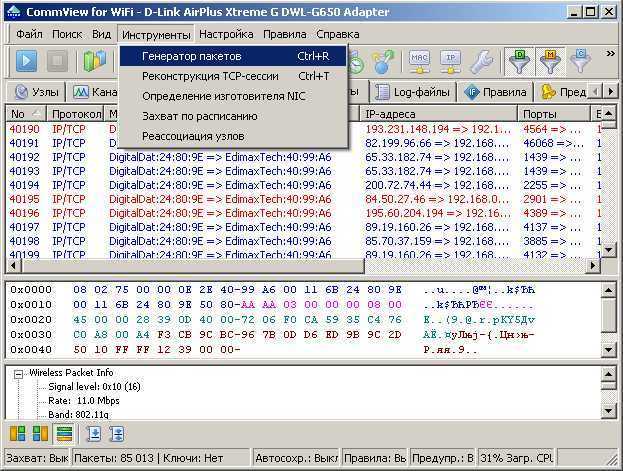623x471 pixels.
Task: Switch to first pane layout icon
Action: click(17, 434)
